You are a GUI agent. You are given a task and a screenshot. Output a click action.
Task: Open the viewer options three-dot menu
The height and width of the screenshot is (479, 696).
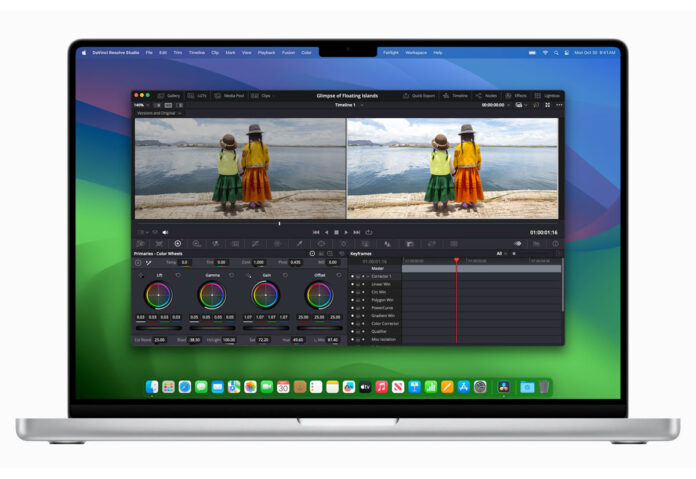tap(559, 105)
